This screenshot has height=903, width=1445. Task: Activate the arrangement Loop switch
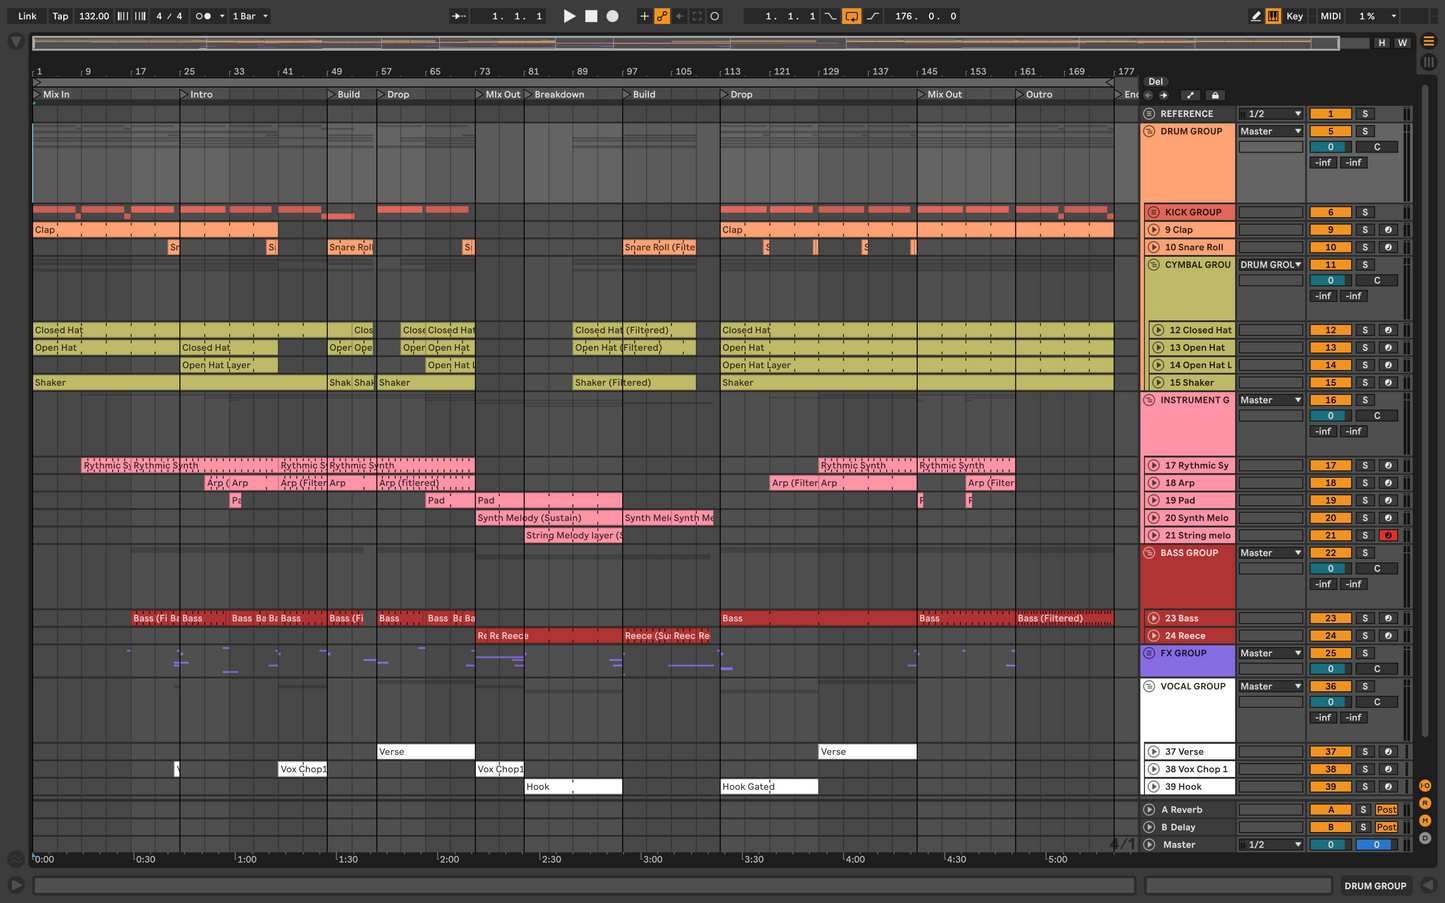point(851,16)
